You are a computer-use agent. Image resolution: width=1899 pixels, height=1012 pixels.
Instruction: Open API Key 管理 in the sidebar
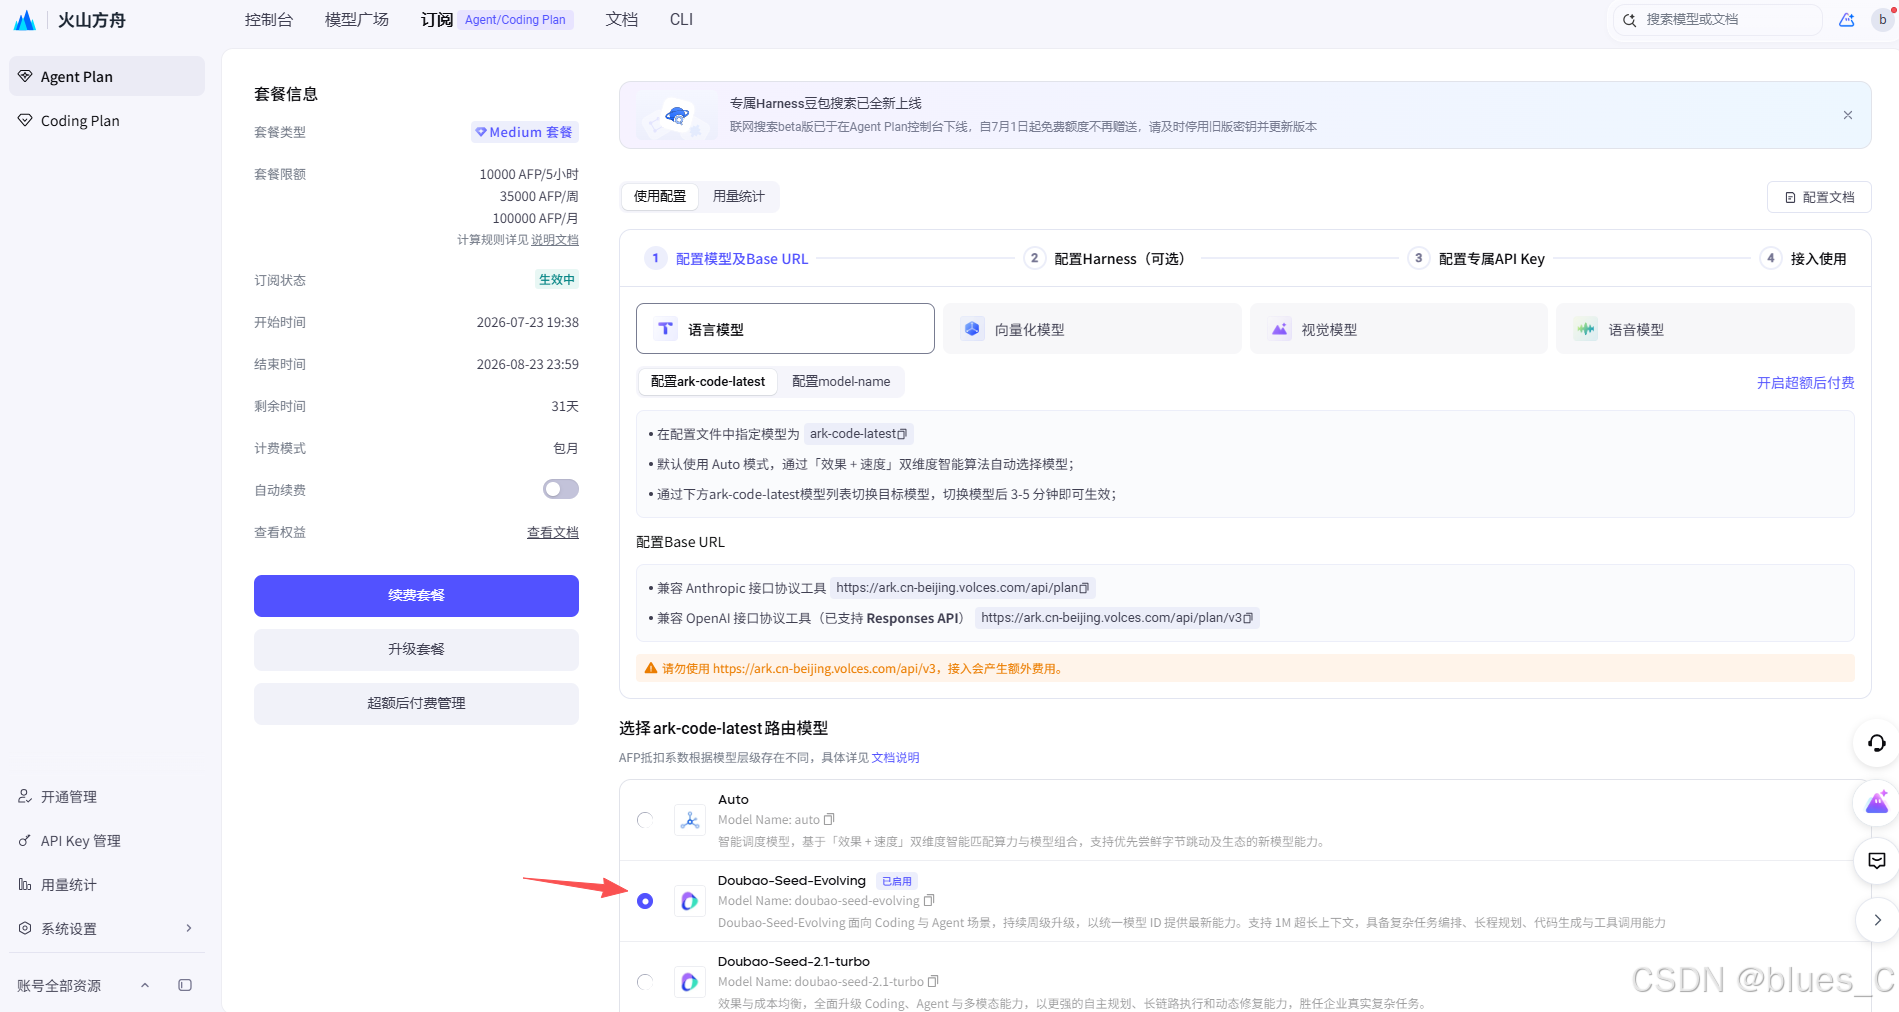click(x=107, y=841)
